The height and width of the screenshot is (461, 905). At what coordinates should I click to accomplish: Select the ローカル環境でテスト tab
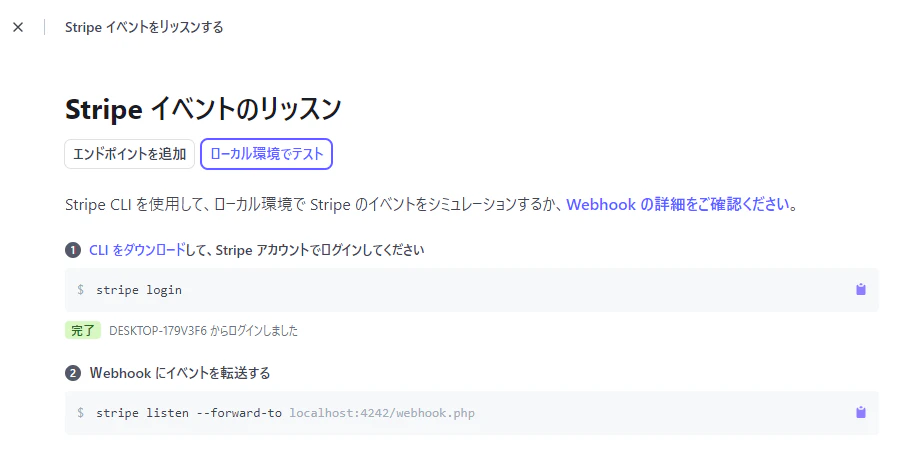267,154
